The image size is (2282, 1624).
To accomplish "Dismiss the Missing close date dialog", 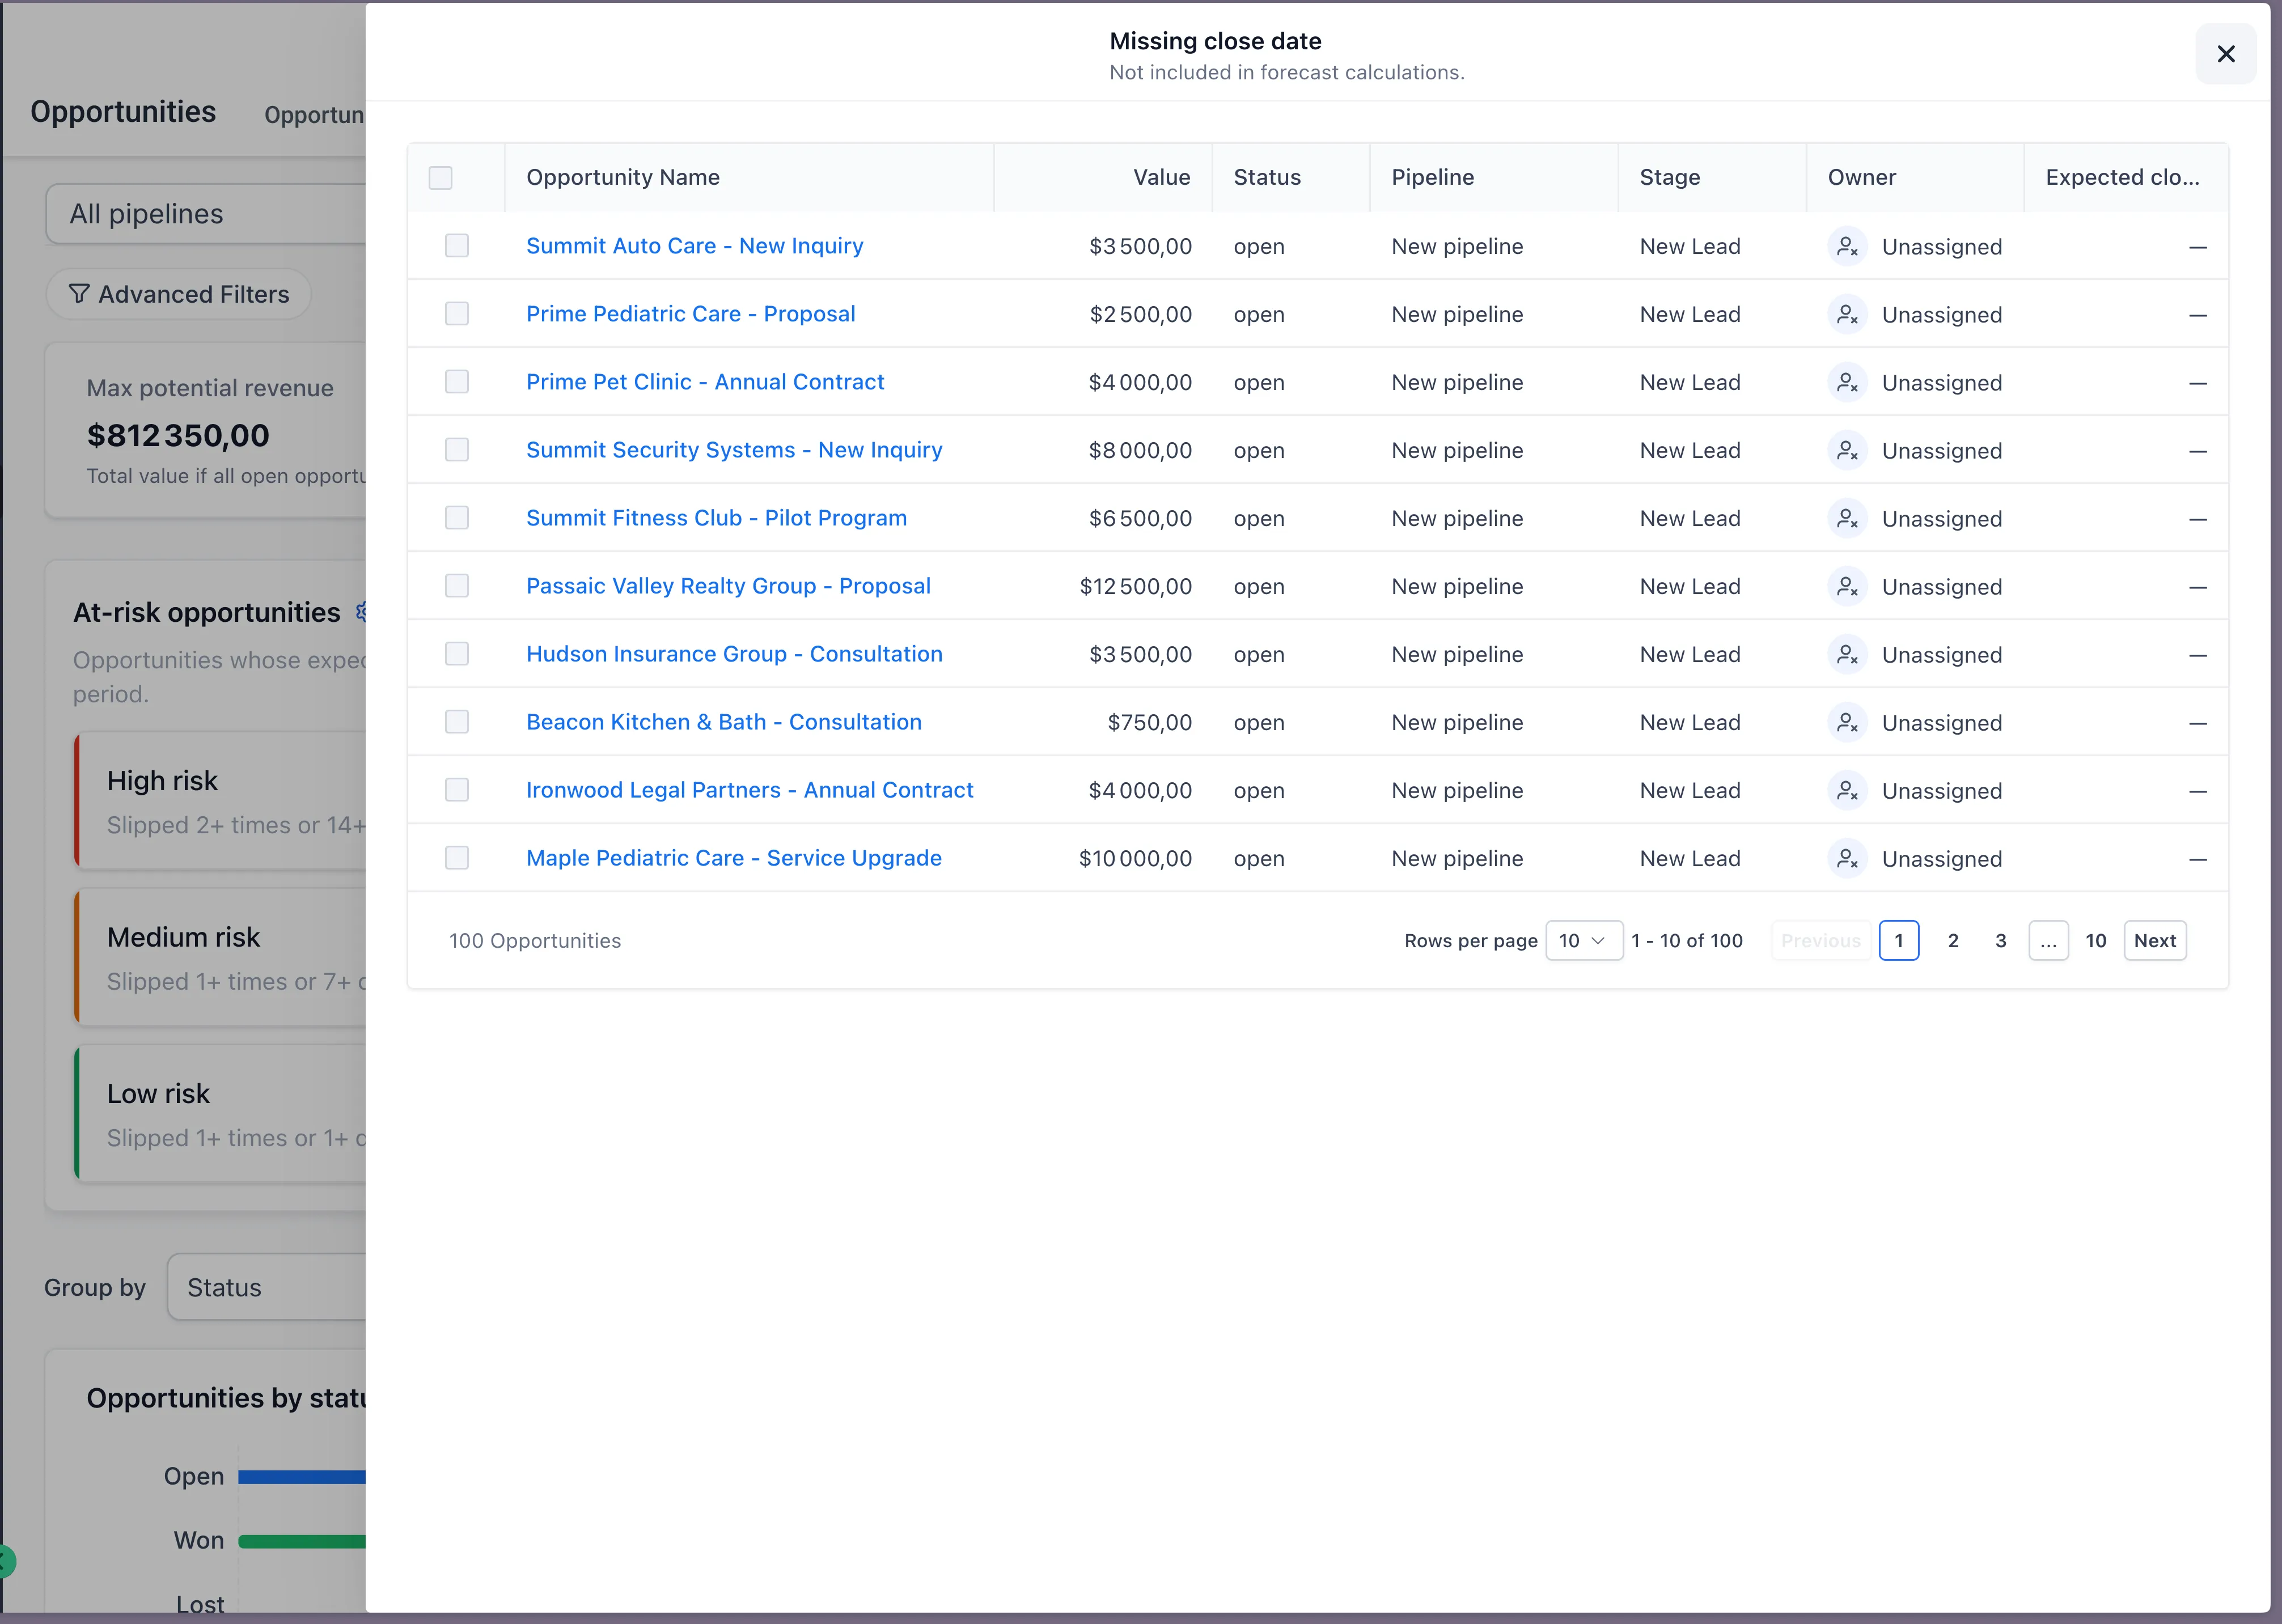I will [2226, 54].
